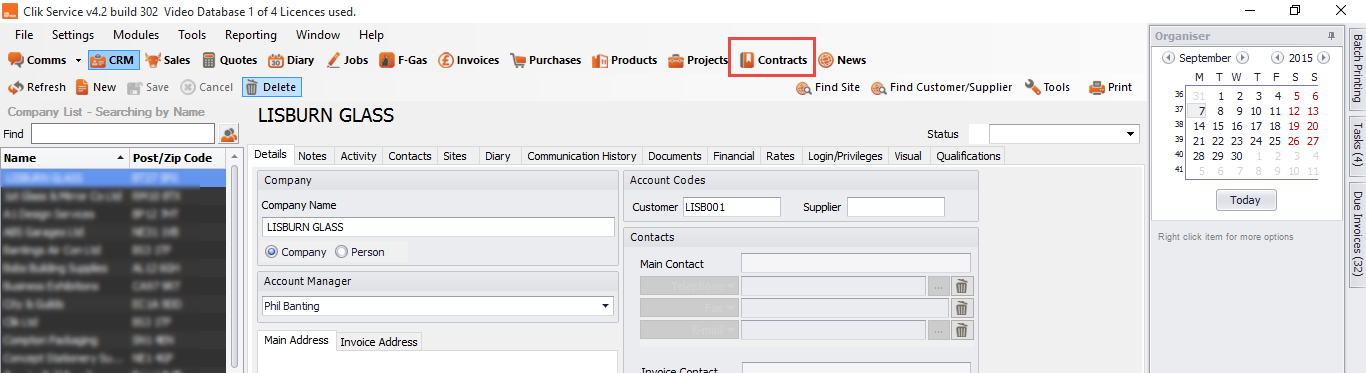
Task: Open the Sales module
Action: click(168, 60)
